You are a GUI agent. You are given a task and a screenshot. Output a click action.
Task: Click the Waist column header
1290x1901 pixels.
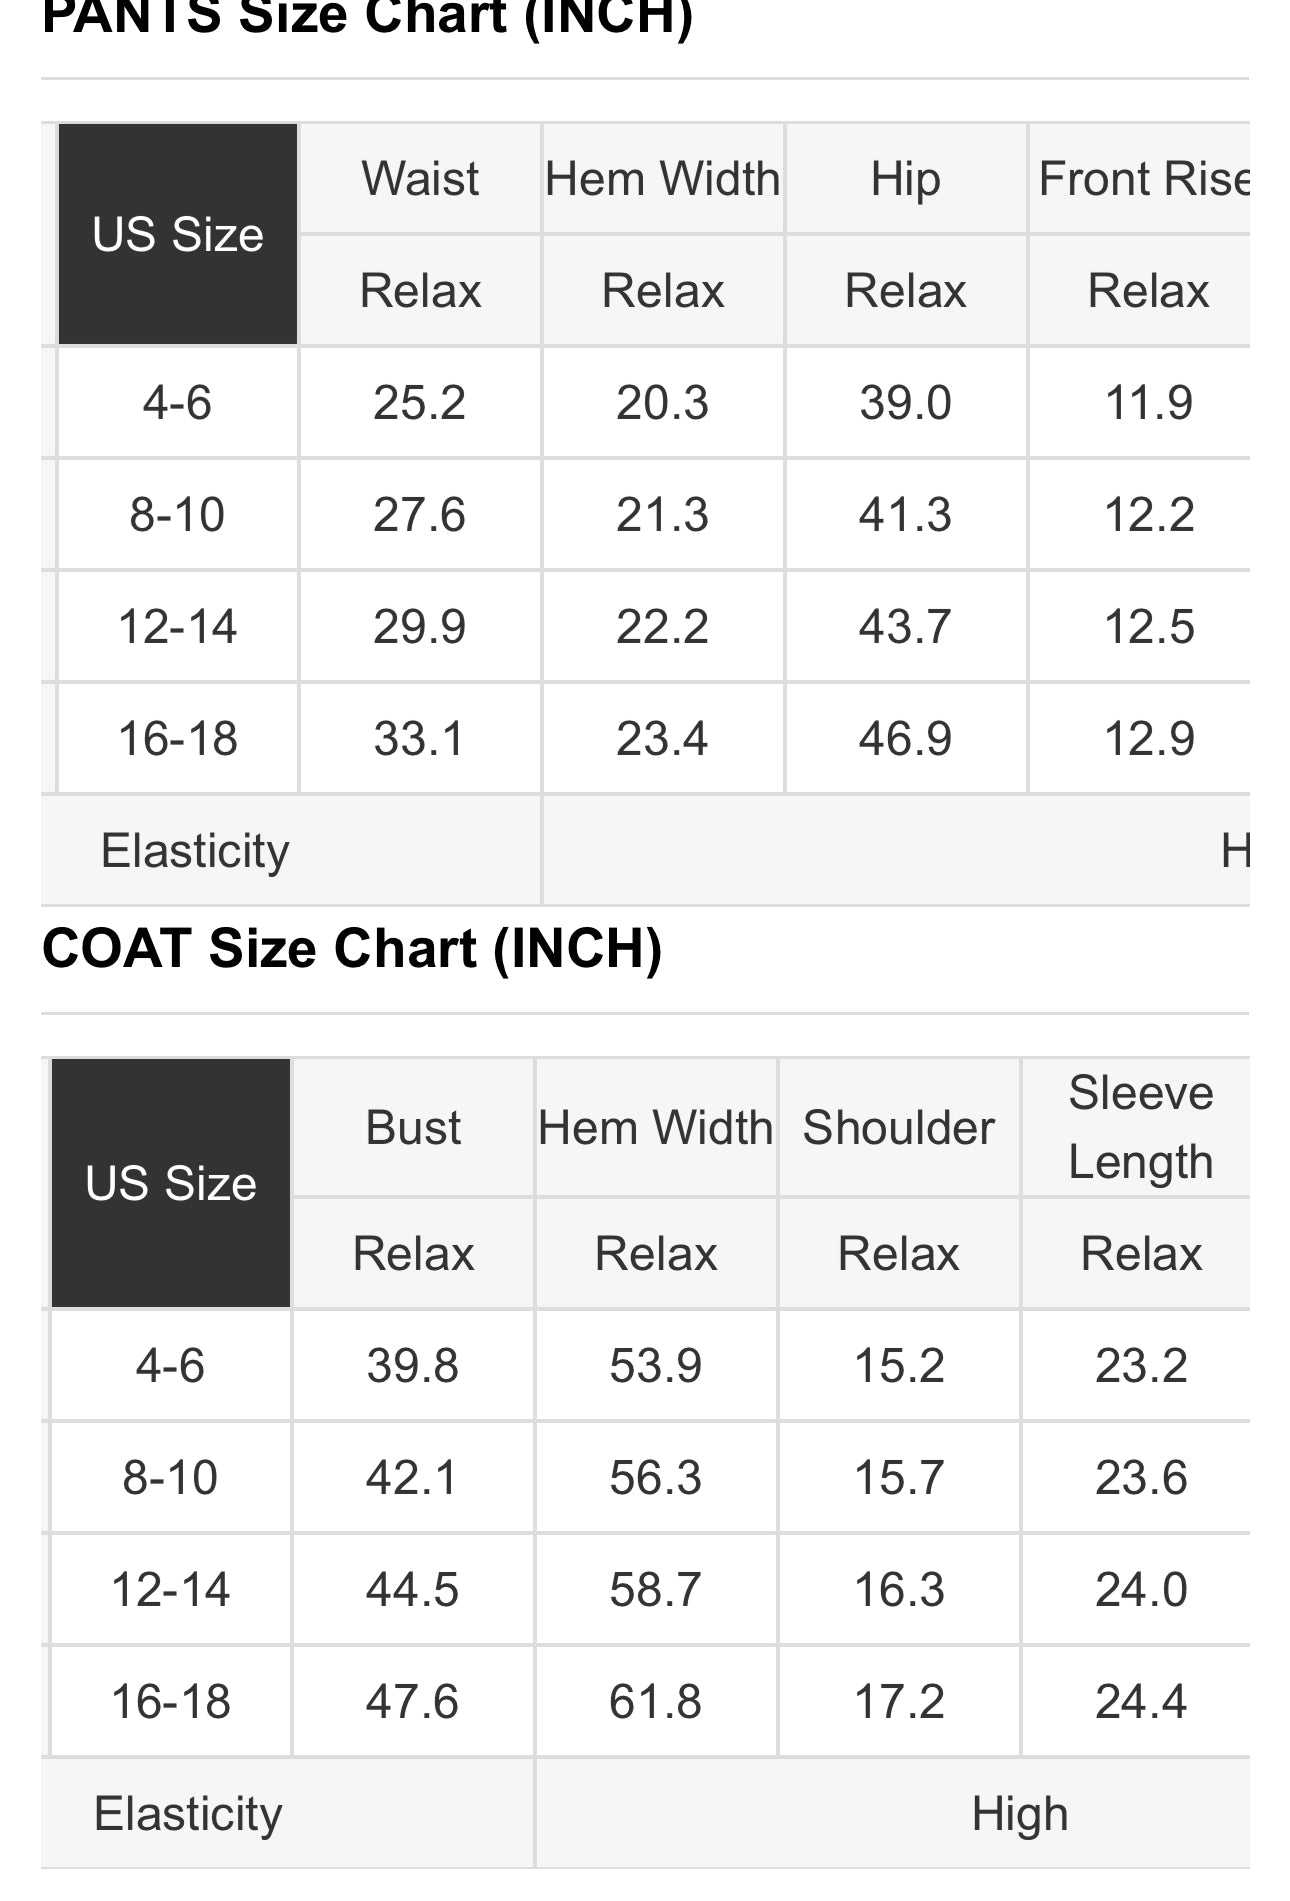point(420,179)
